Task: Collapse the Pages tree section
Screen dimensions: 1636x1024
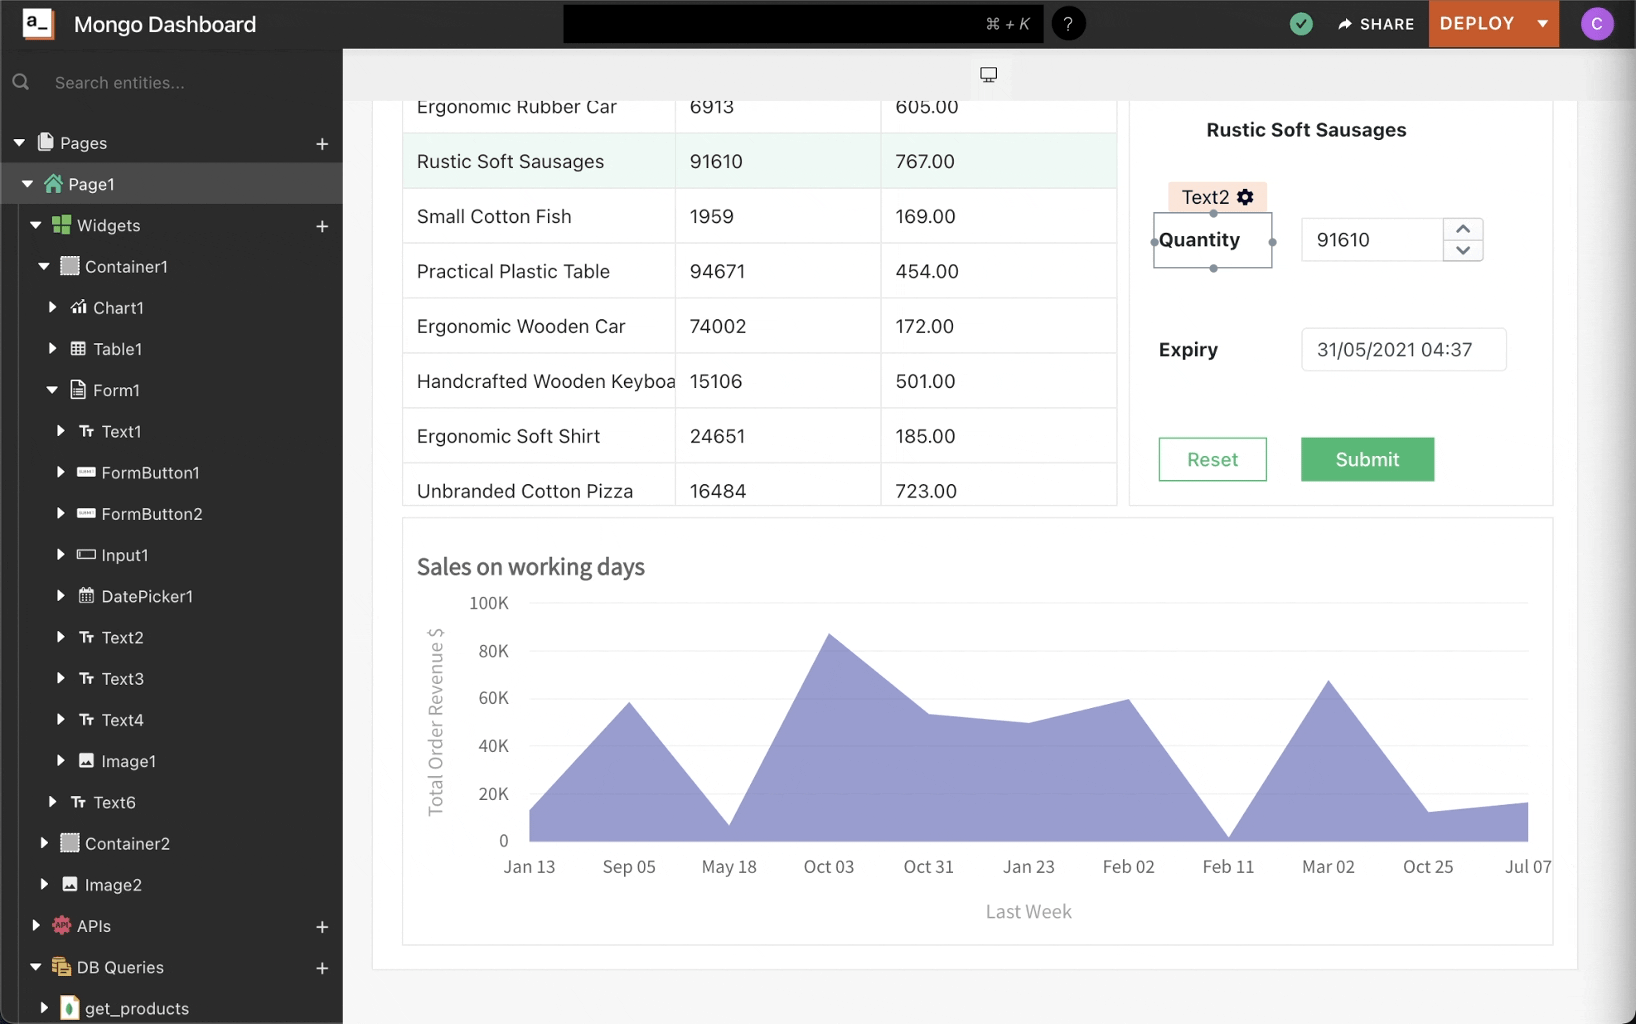Action: [19, 143]
